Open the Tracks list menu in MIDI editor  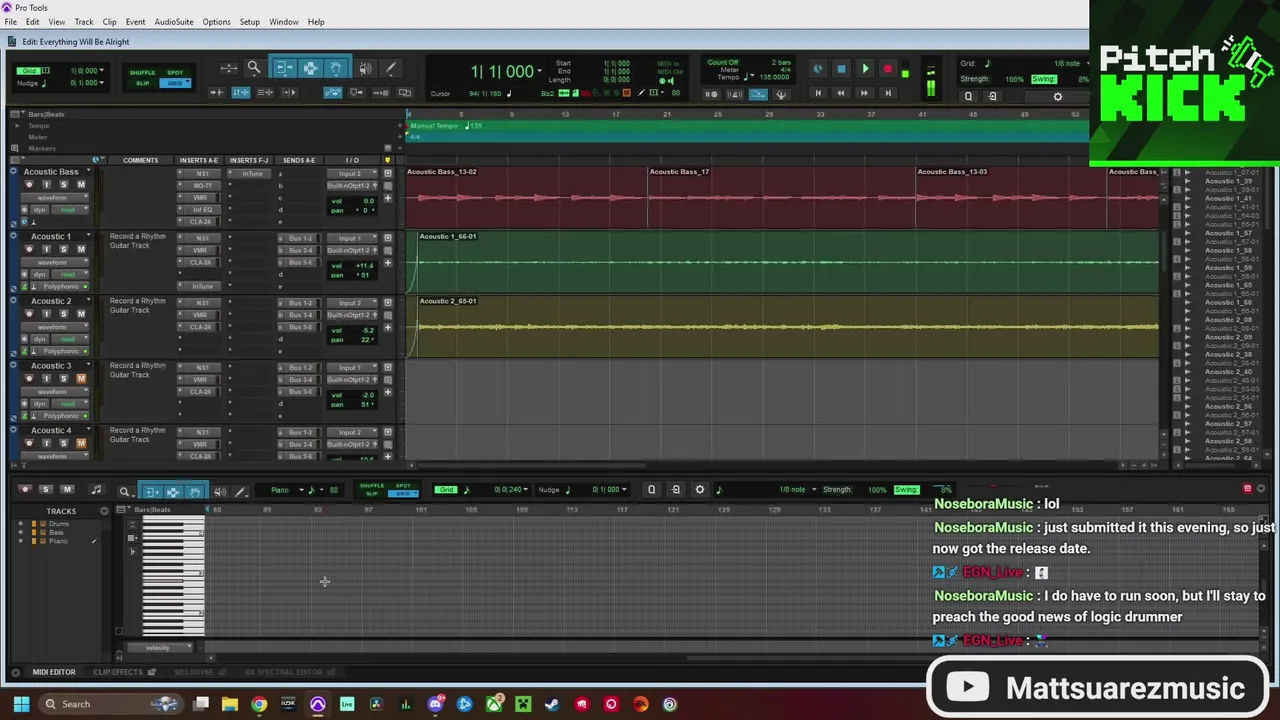pyautogui.click(x=104, y=511)
